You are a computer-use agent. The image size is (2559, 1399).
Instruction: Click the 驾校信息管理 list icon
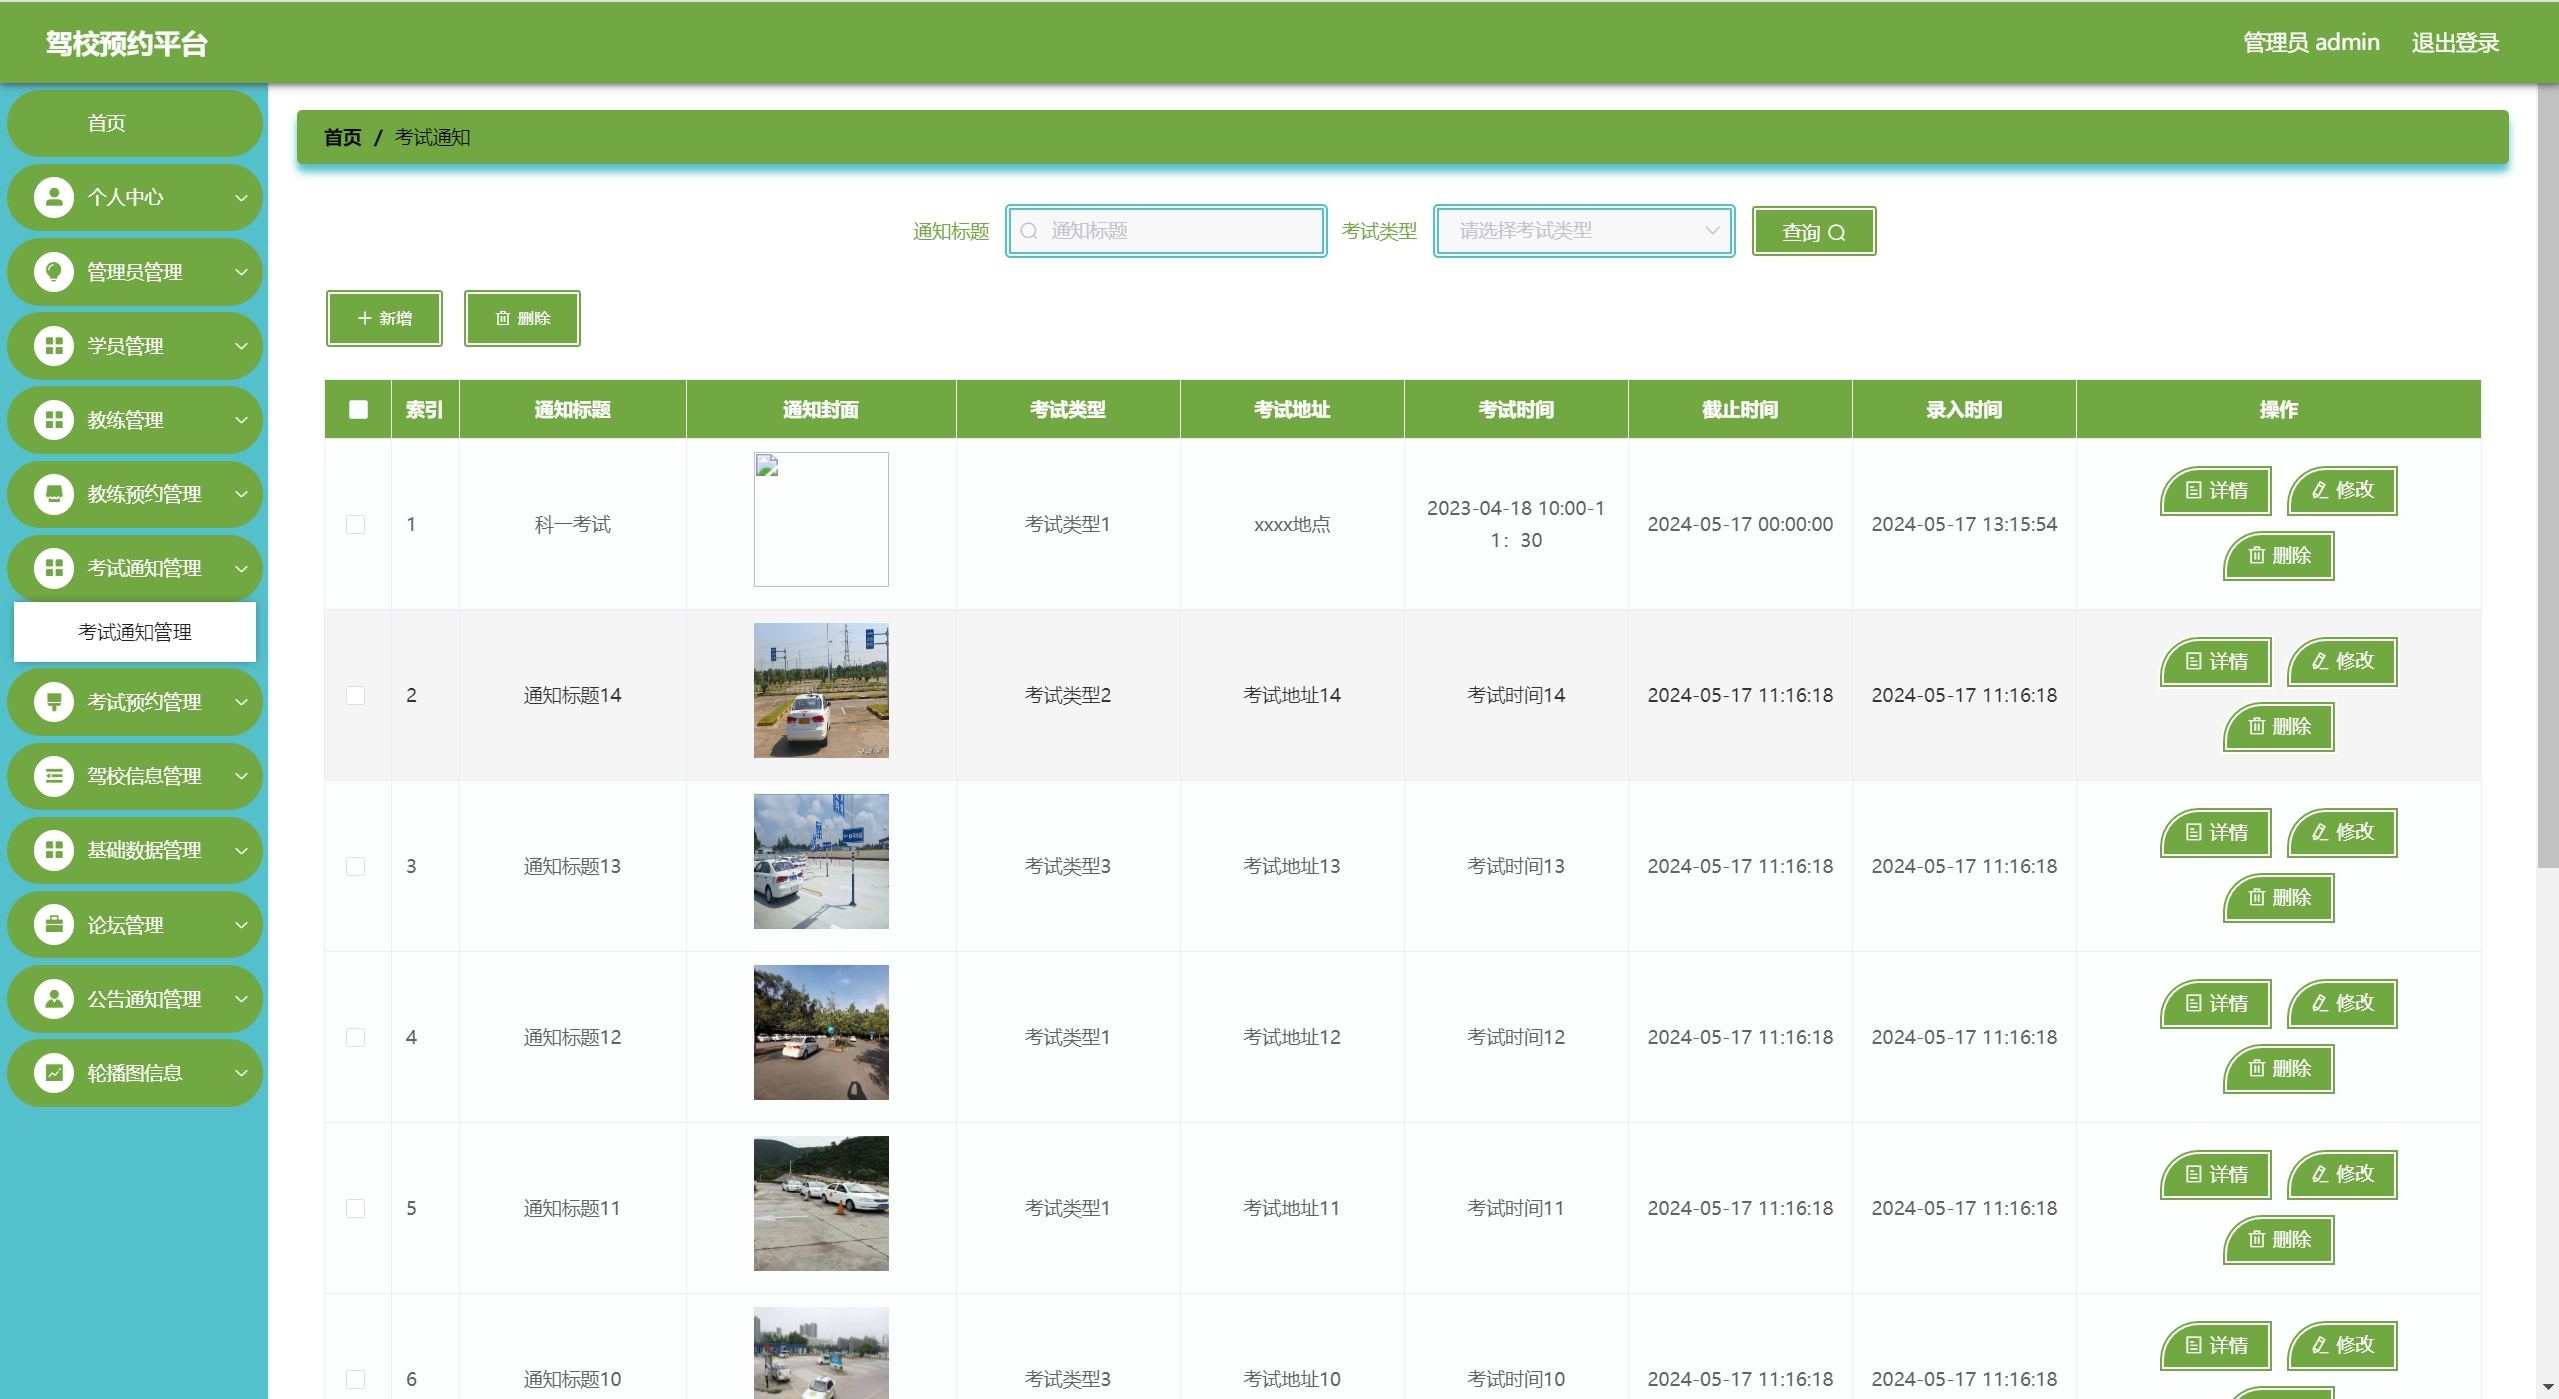(x=54, y=776)
